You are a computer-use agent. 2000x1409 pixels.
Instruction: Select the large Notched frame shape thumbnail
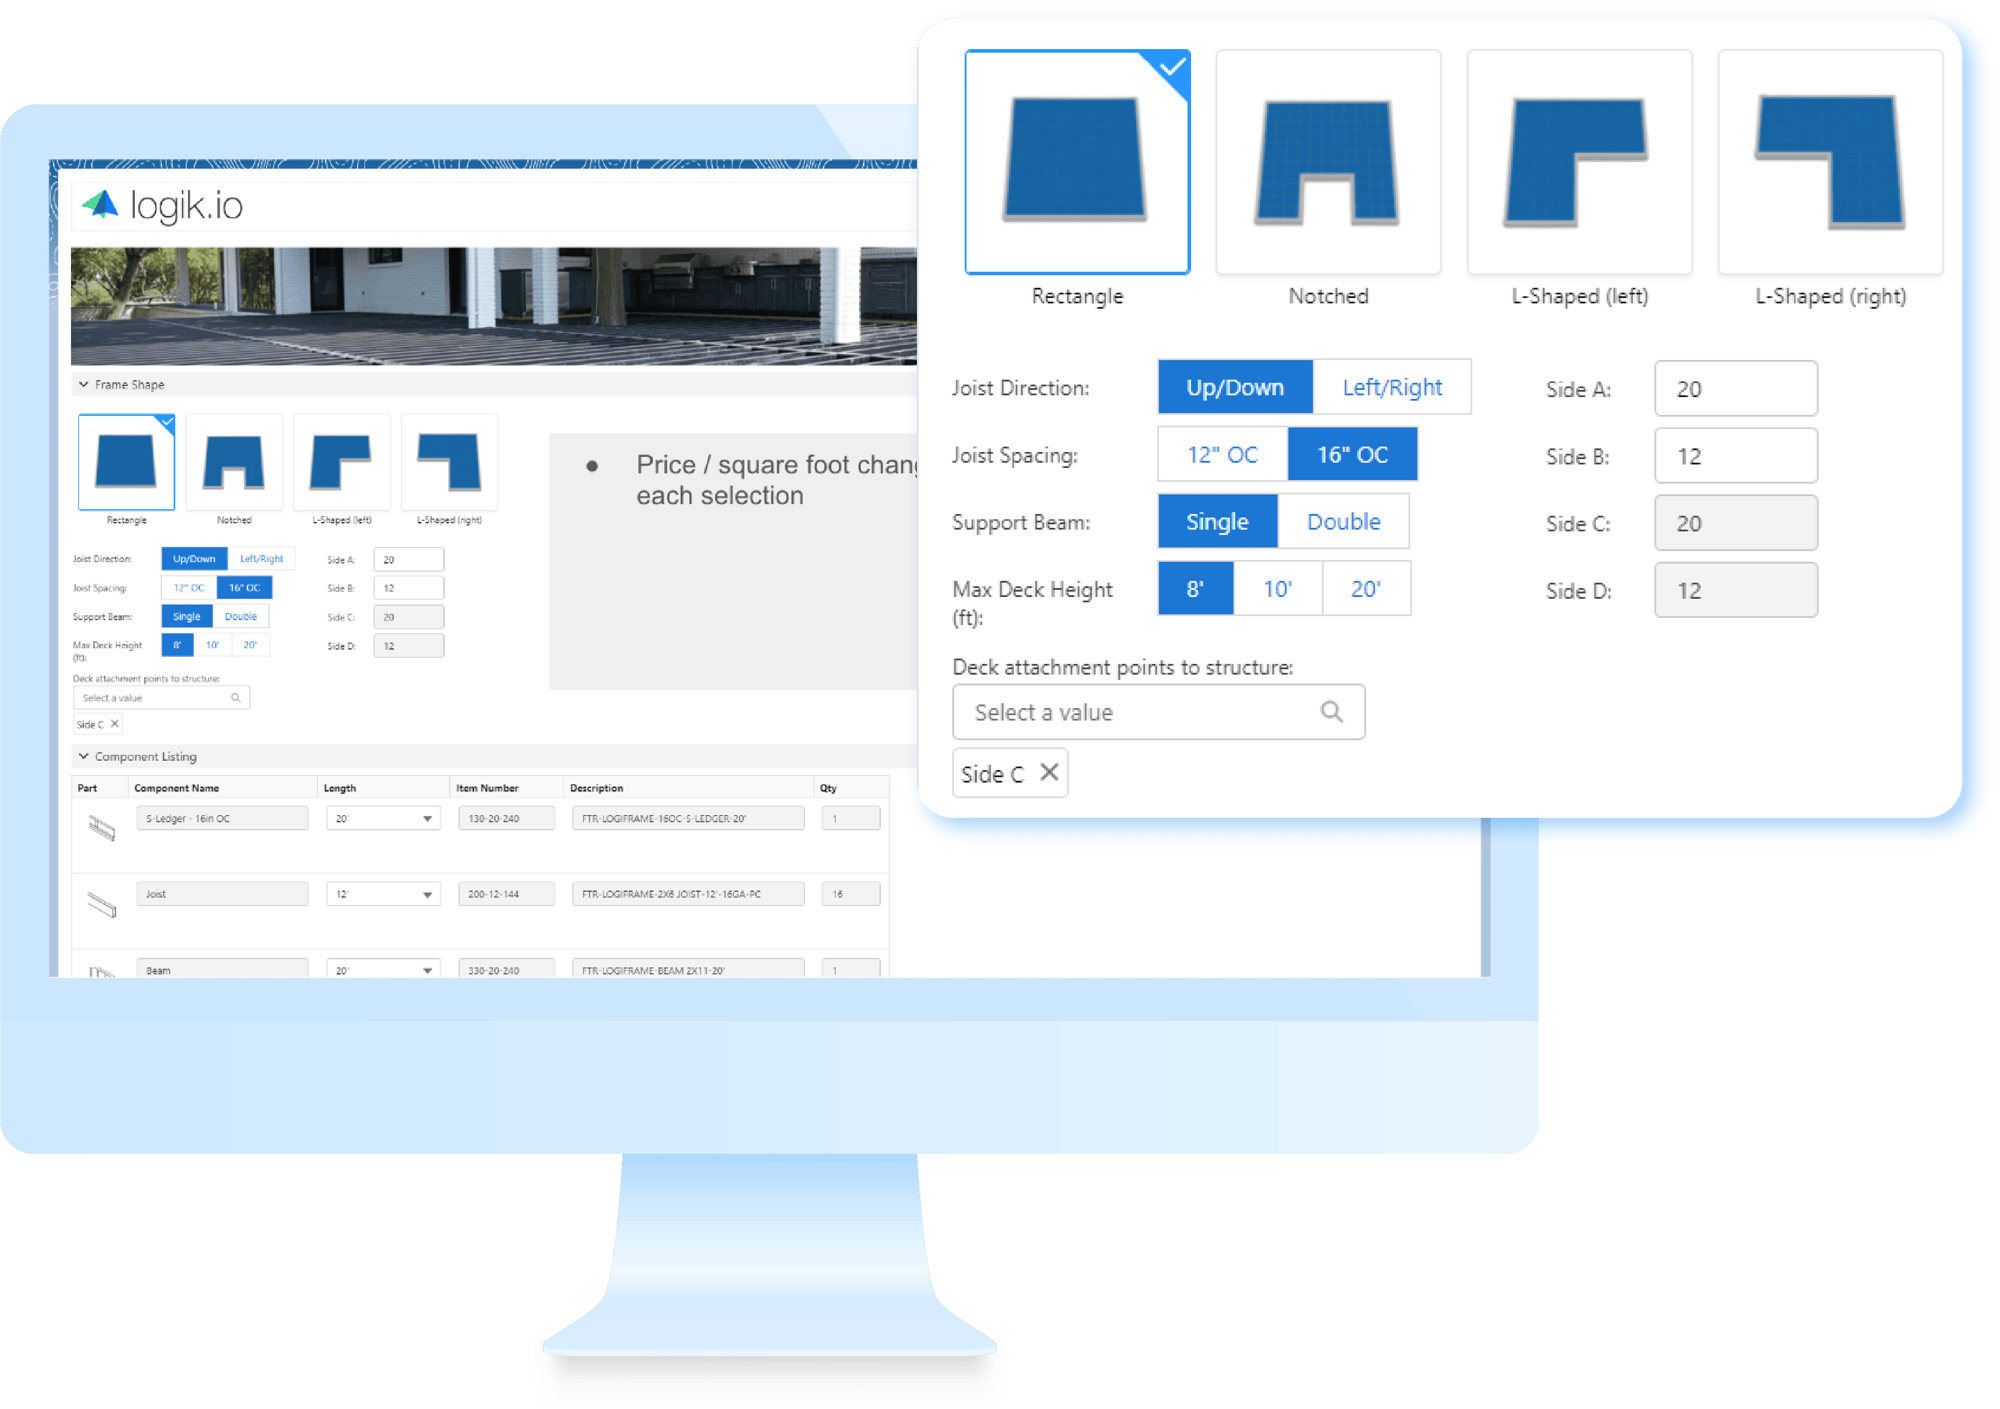coord(1328,162)
